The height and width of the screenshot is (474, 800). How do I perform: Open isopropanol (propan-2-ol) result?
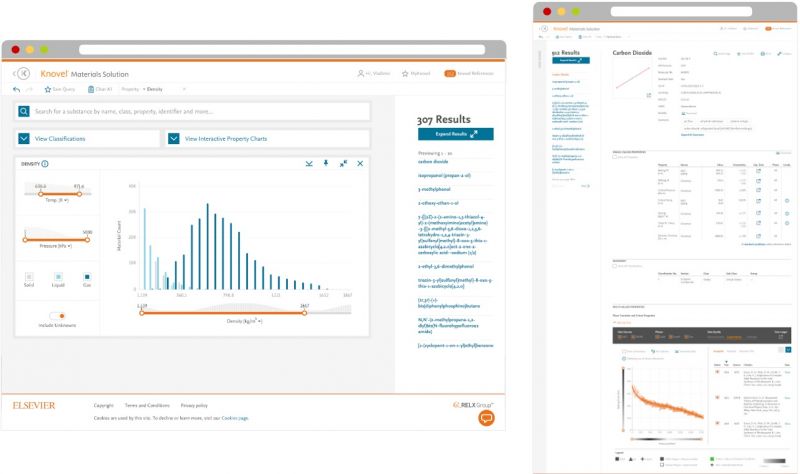pyautogui.click(x=444, y=176)
